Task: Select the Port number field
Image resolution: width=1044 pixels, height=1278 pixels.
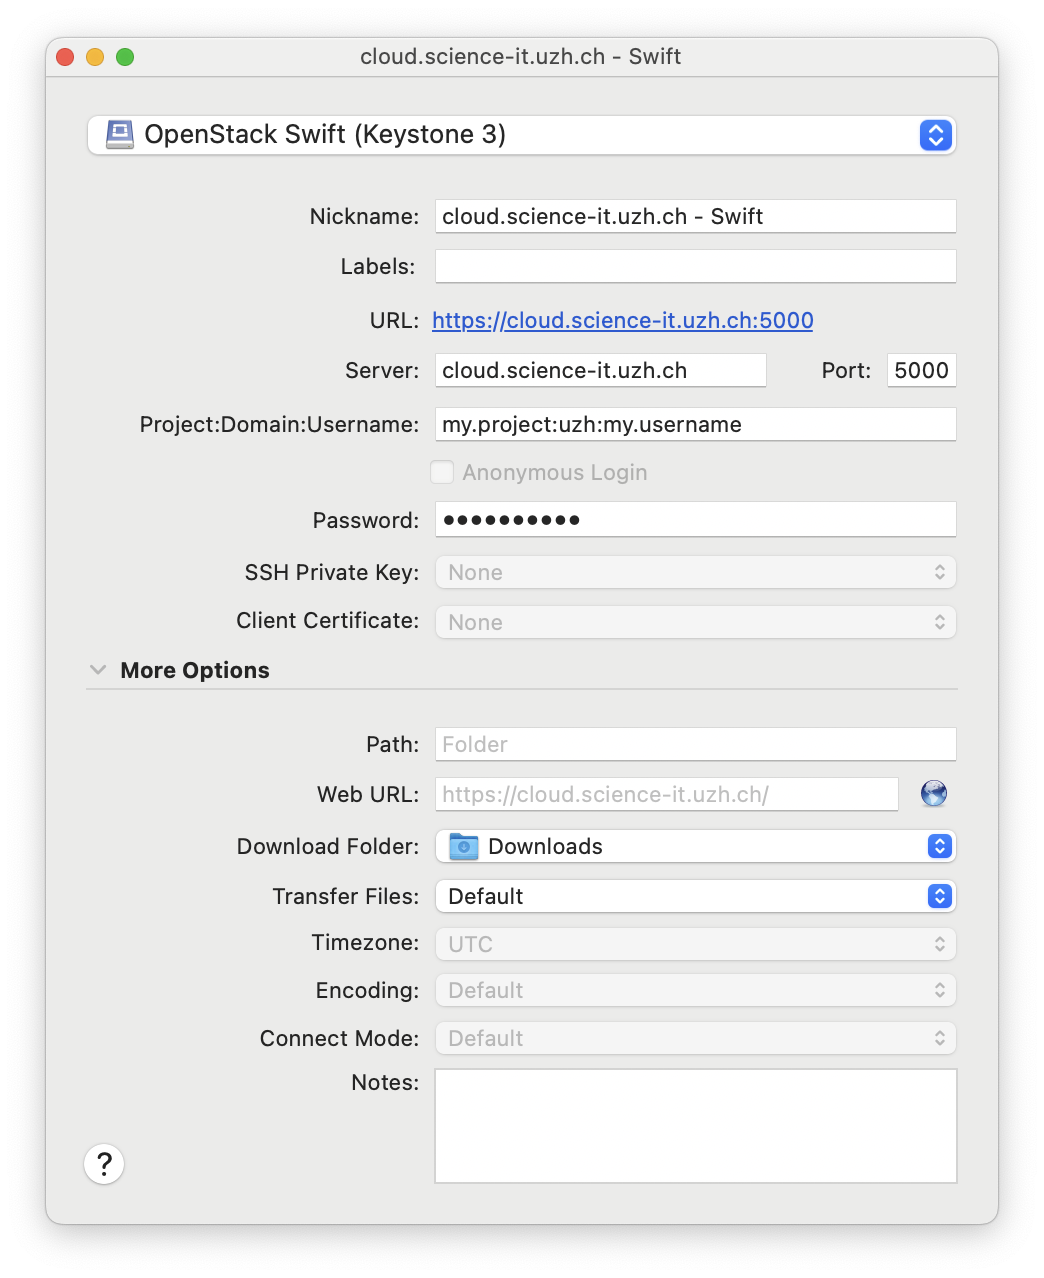Action: (920, 370)
